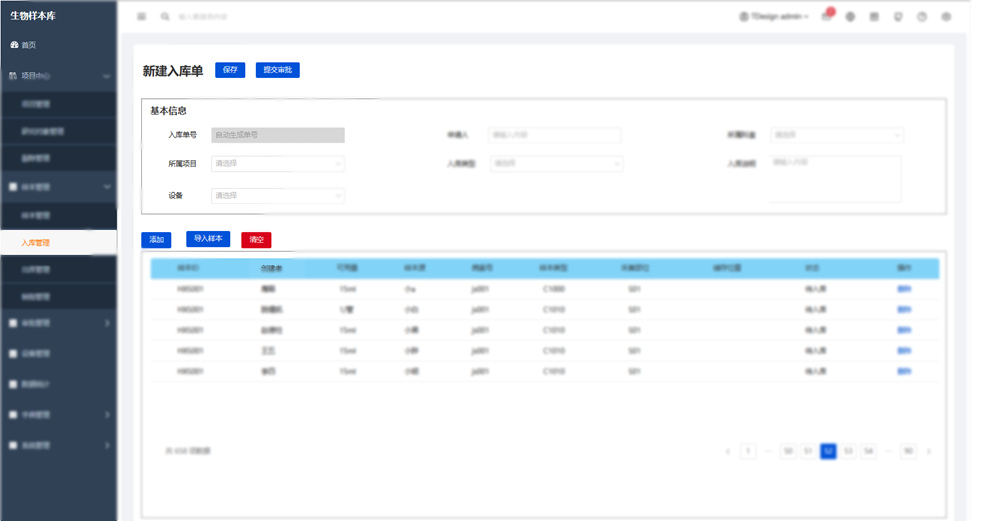Image resolution: width=1000 pixels, height=521 pixels.
Task: Click the settings gear icon in header
Action: (x=946, y=17)
